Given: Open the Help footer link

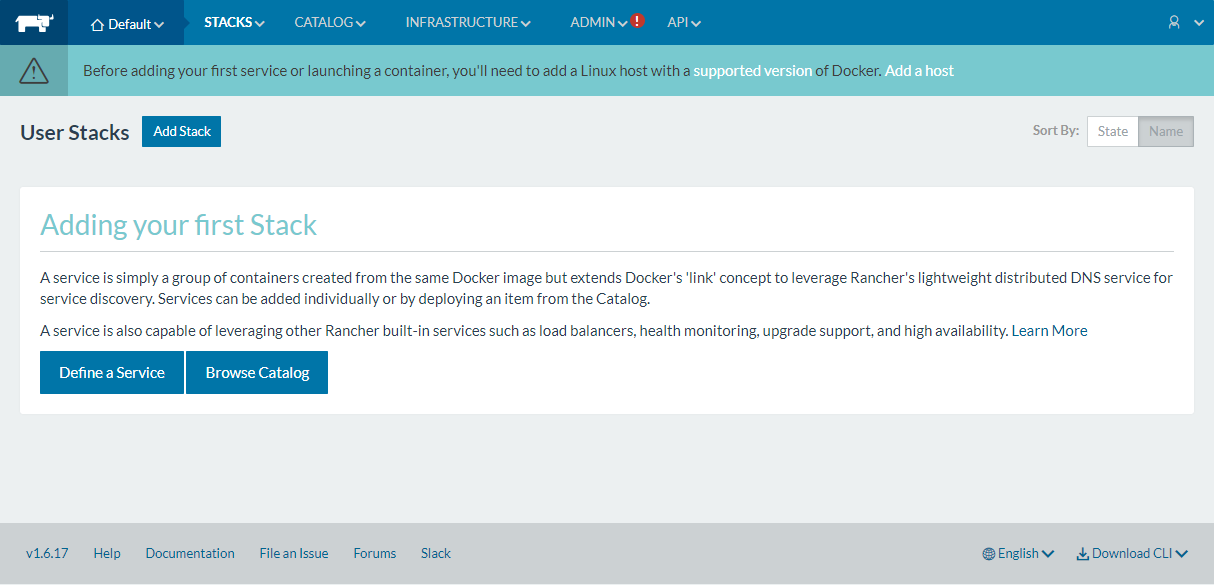Looking at the screenshot, I should [x=107, y=553].
